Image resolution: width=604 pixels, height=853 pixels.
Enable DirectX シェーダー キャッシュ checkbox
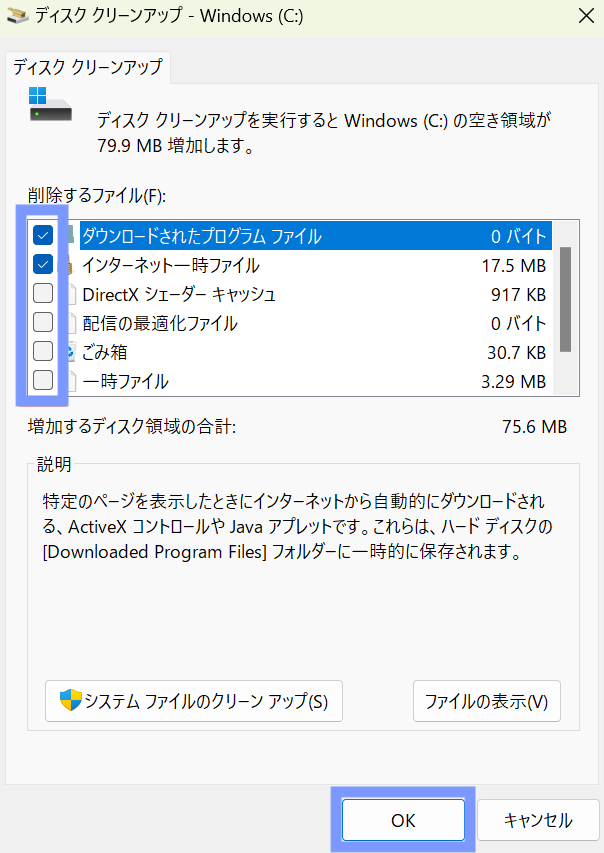pos(43,293)
